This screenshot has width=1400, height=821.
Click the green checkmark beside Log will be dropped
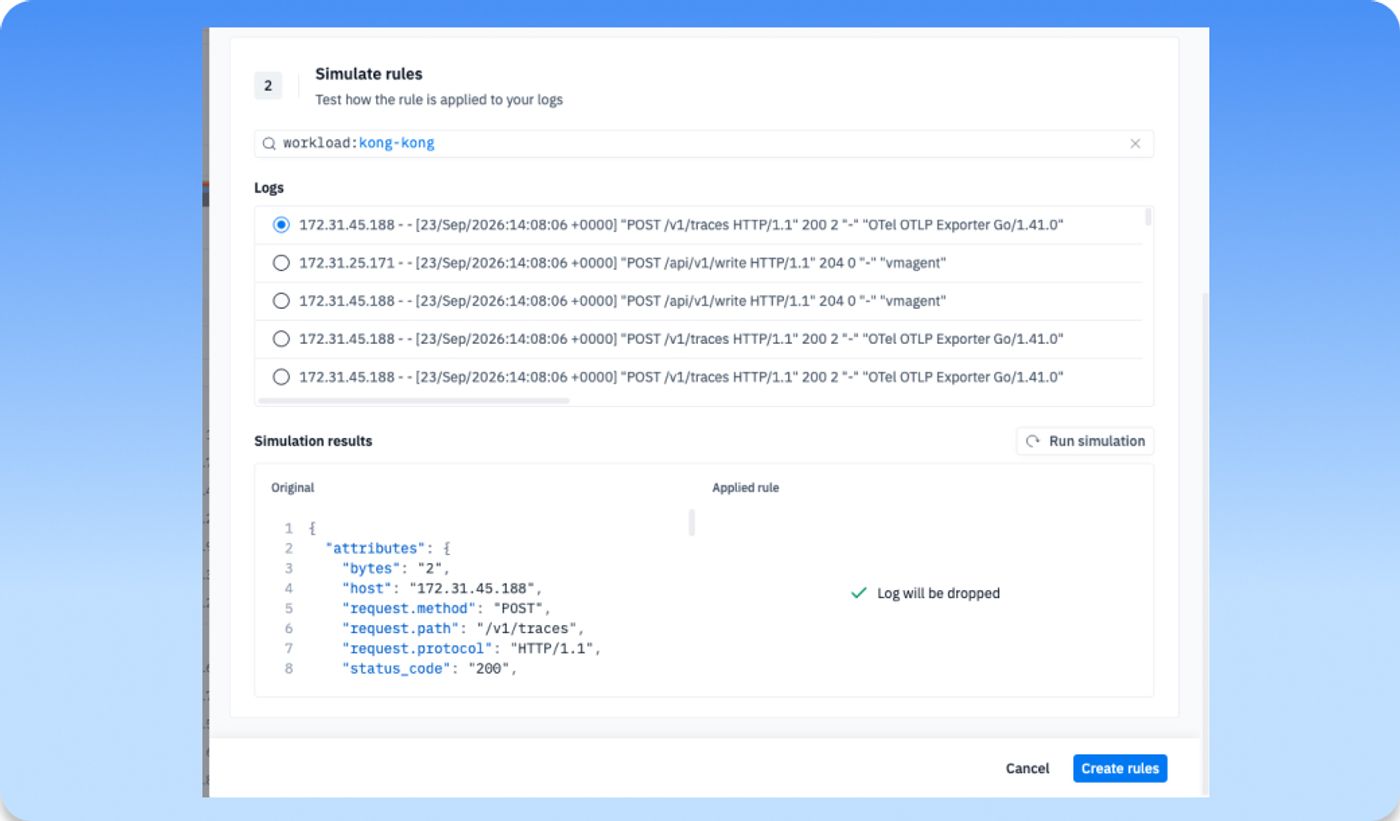858,593
